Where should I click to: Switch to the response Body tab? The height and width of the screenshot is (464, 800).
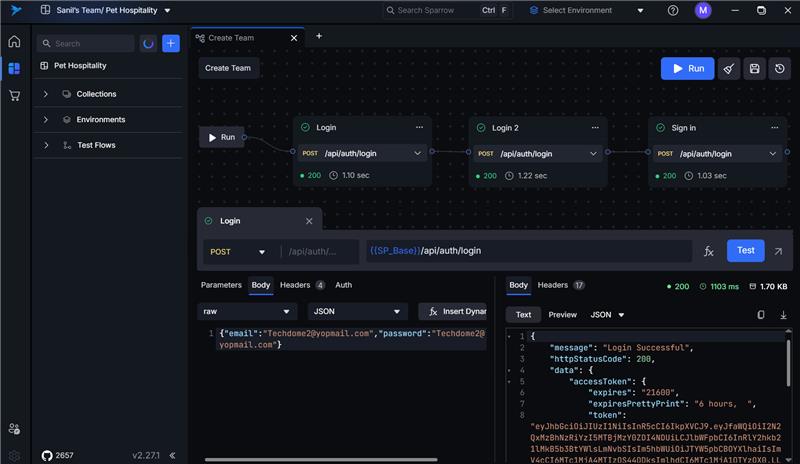tap(518, 285)
